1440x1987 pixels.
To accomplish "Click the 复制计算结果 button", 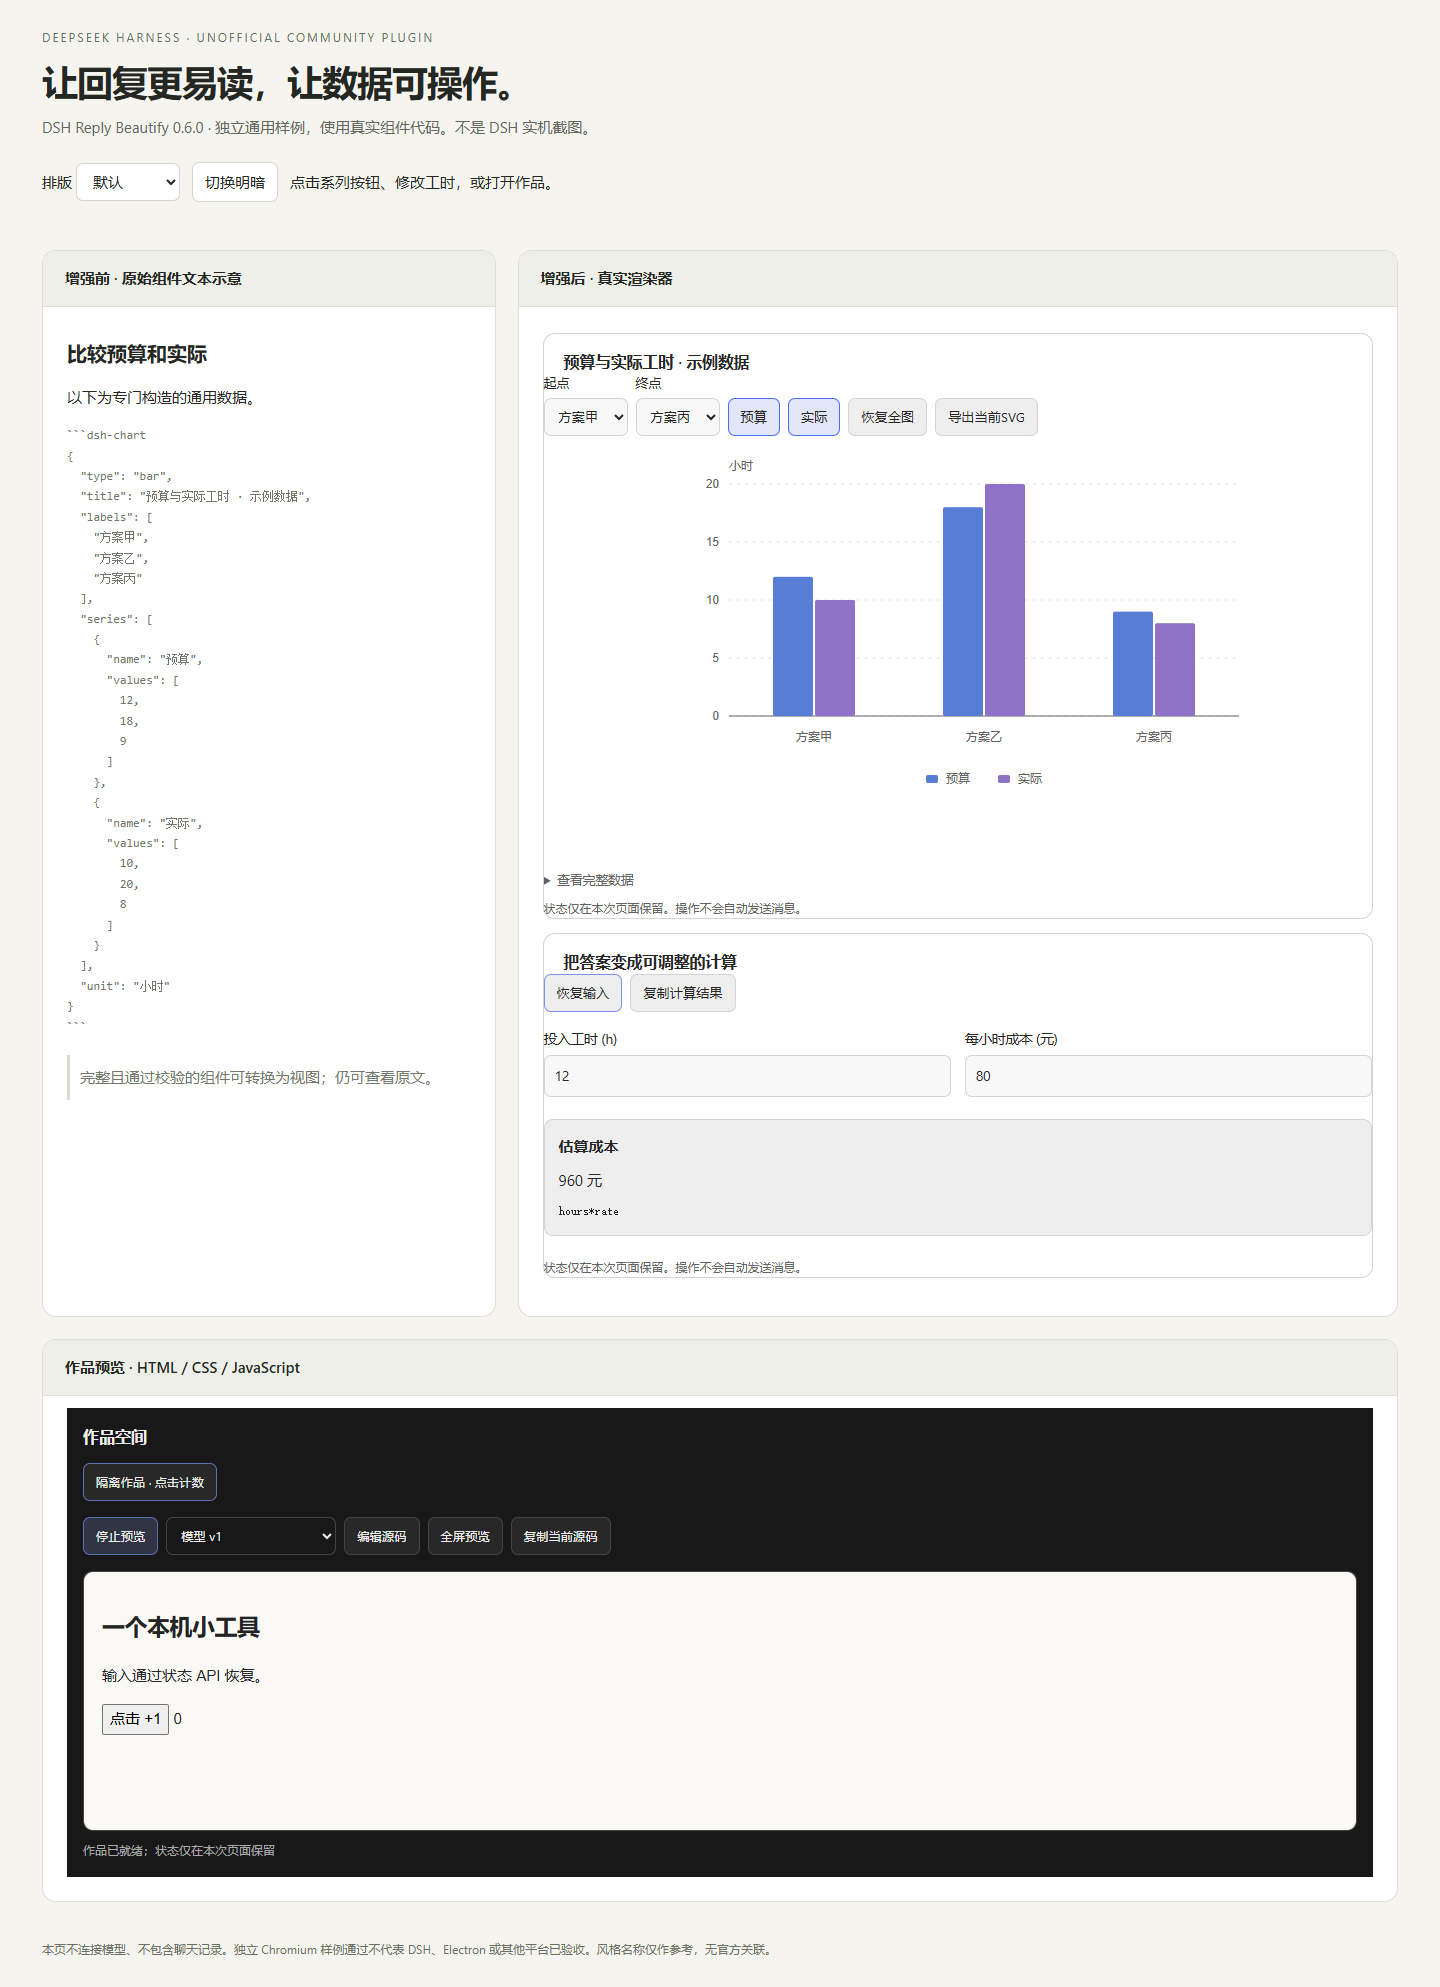I will (x=683, y=993).
